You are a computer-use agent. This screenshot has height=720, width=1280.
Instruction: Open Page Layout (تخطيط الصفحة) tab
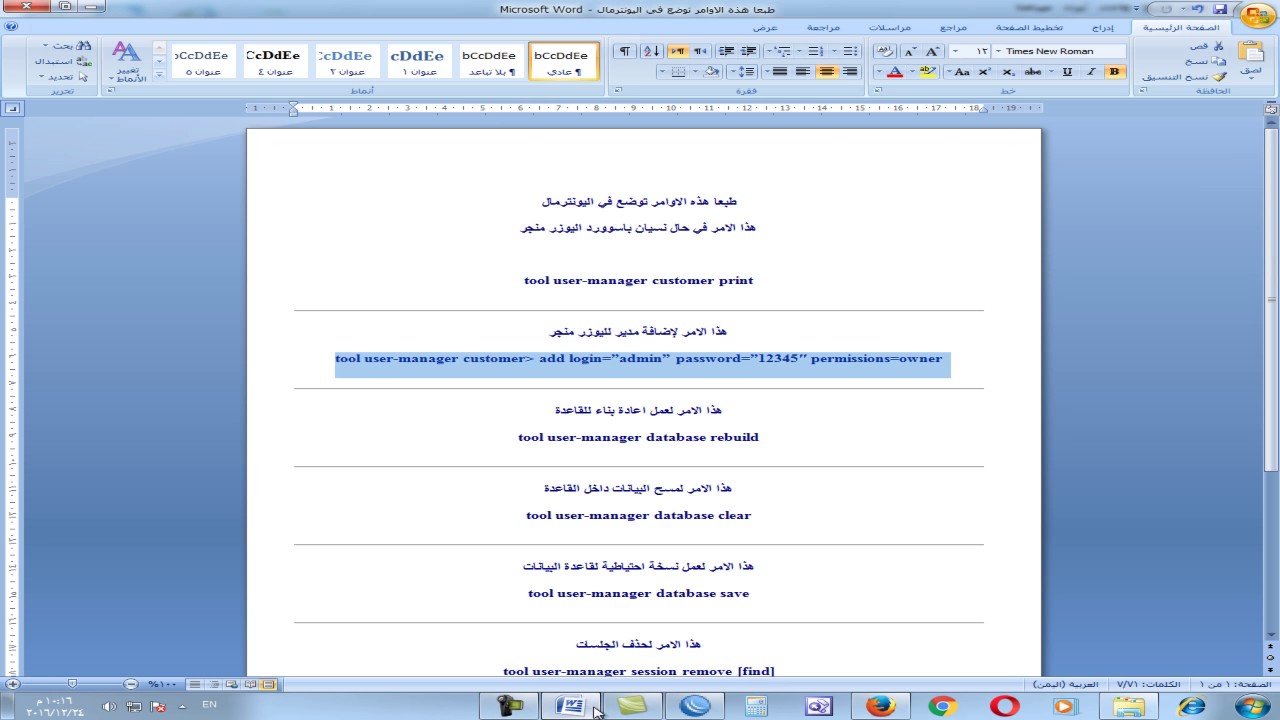tap(1029, 27)
